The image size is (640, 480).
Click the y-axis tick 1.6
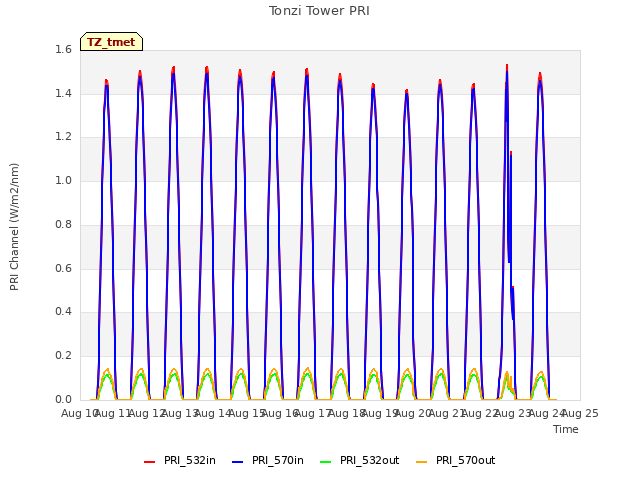pos(63,49)
